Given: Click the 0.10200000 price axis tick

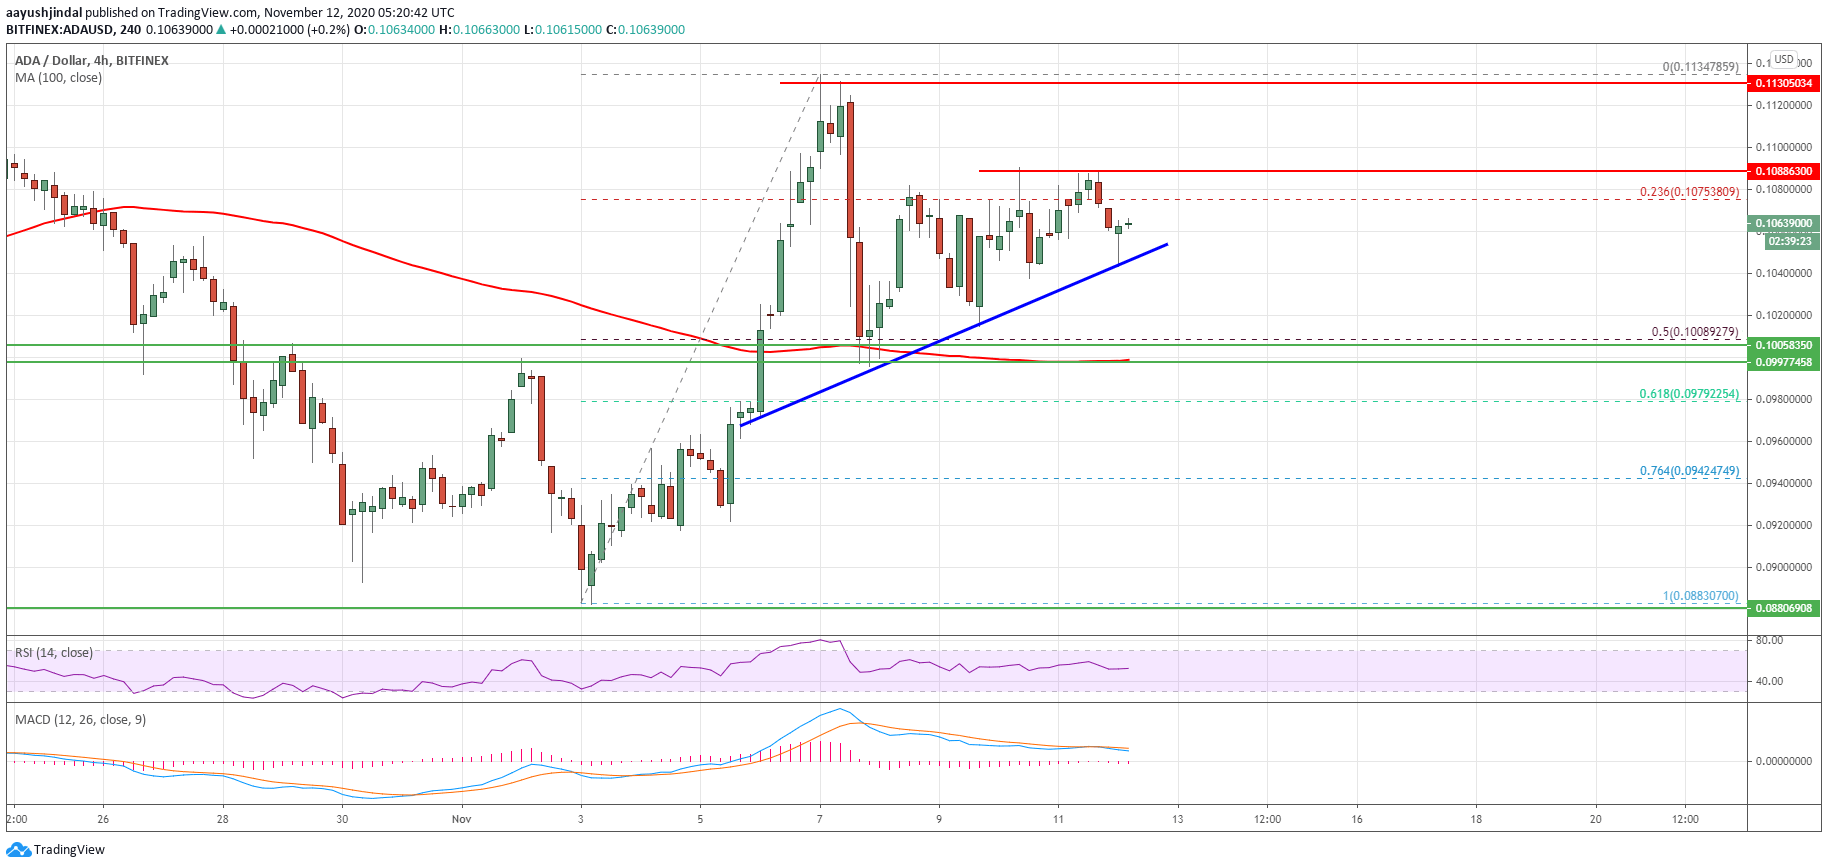Looking at the screenshot, I should 1784,316.
